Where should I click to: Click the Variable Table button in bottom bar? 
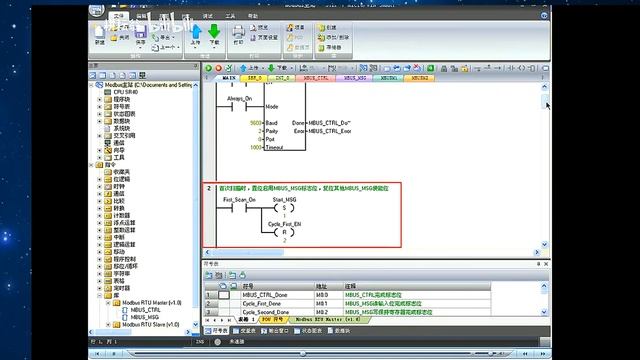(x=244, y=331)
